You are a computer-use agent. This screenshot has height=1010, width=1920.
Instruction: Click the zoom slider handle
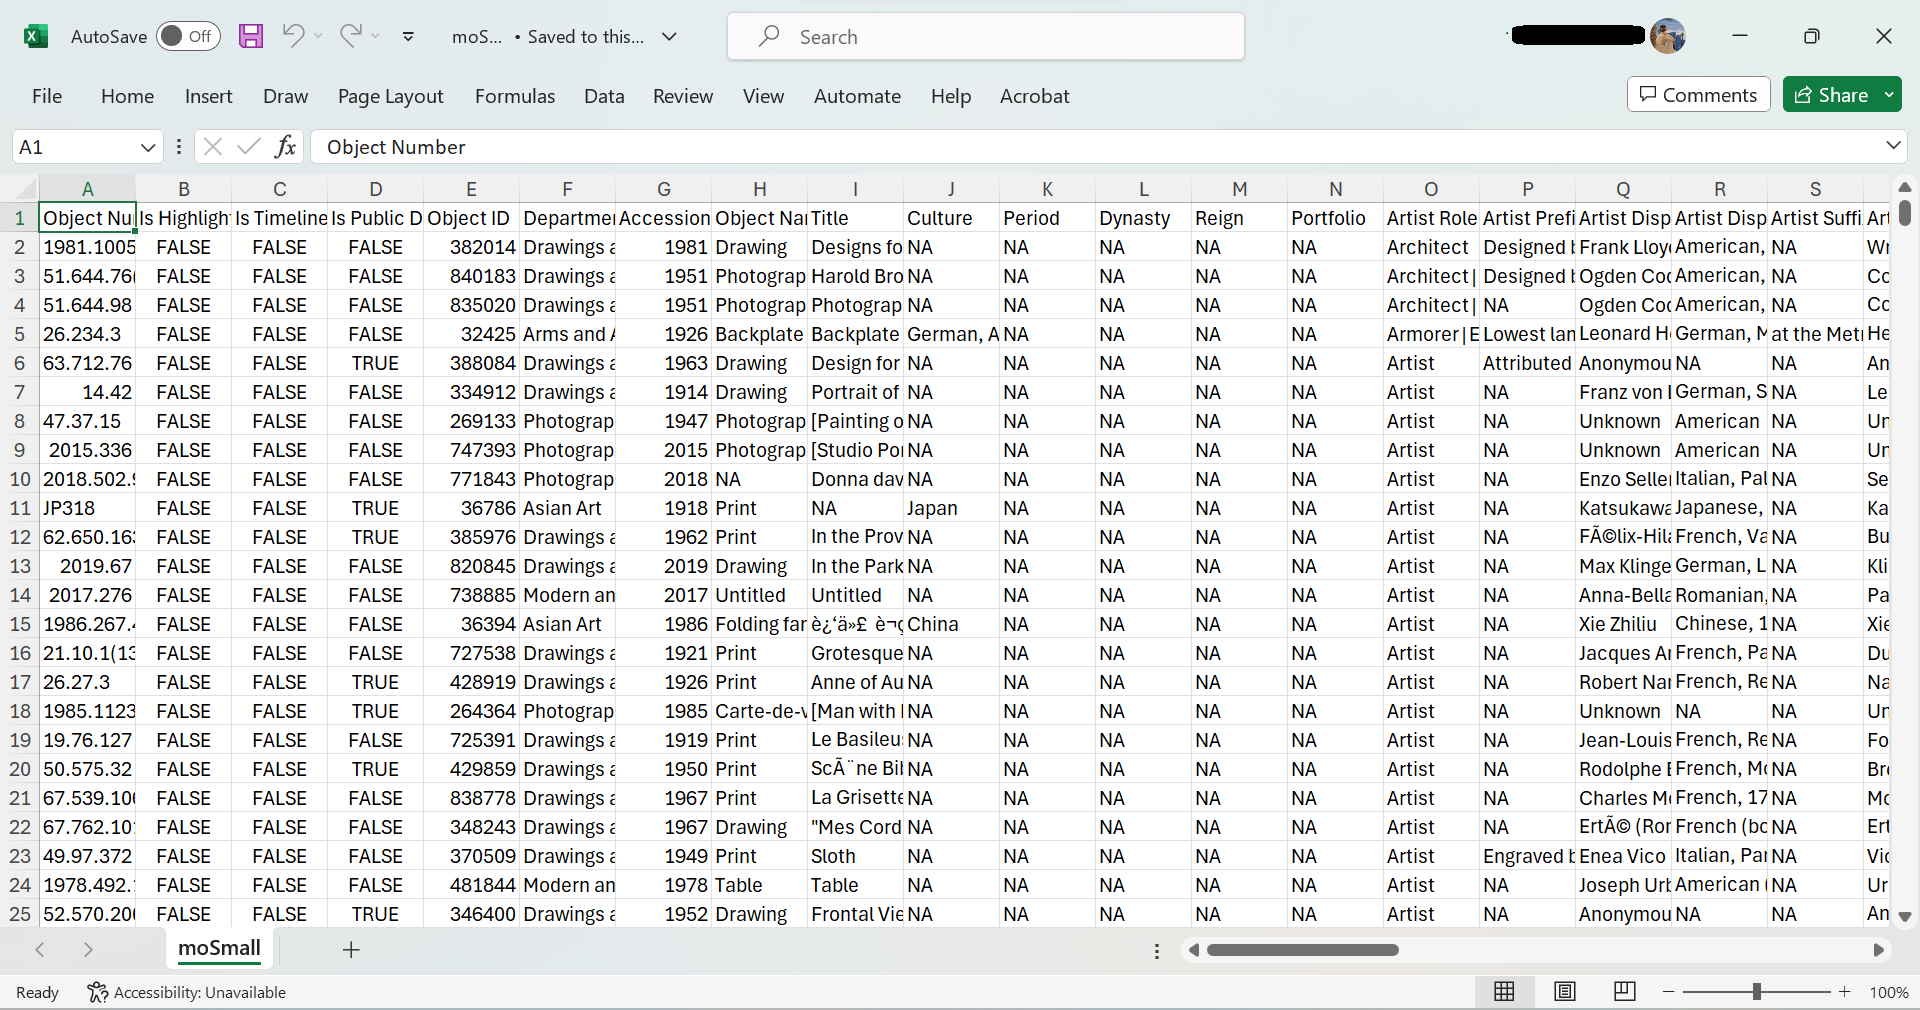(x=1756, y=992)
